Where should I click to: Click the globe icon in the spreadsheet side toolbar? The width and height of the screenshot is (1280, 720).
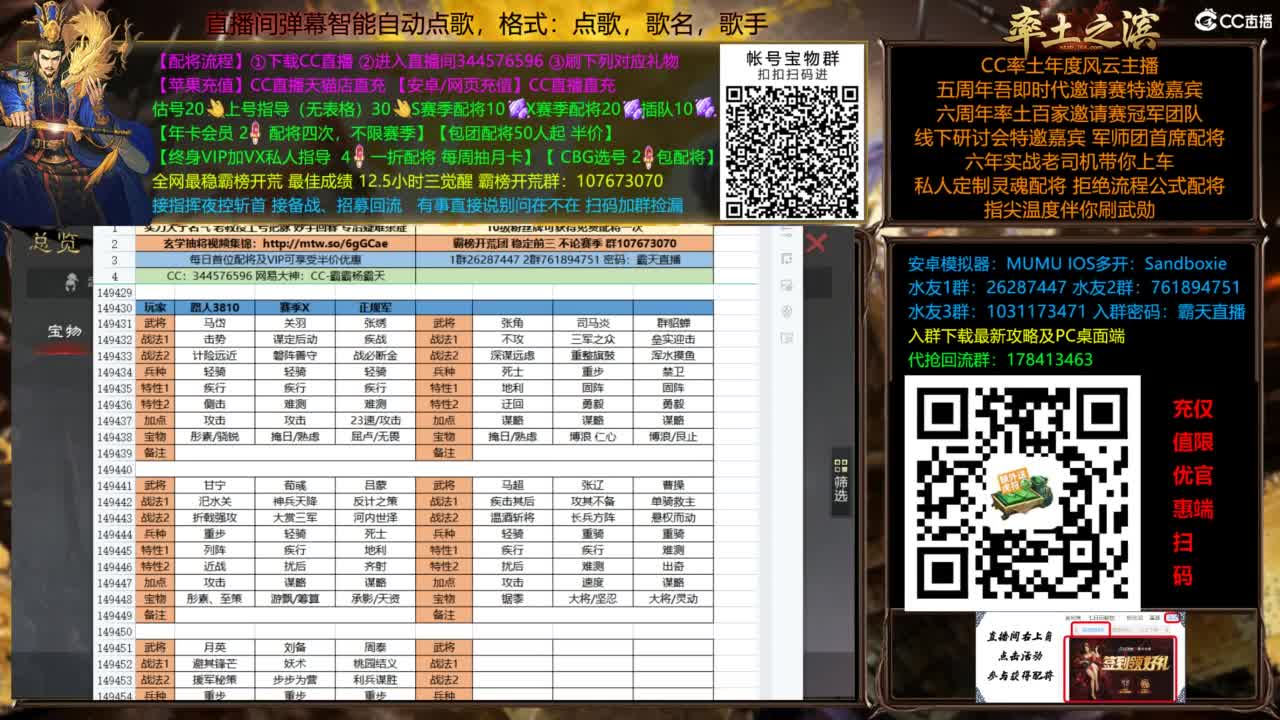pyautogui.click(x=787, y=310)
